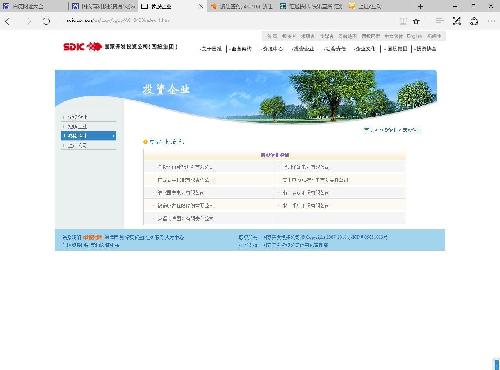
Task: Click the SDIC logo on the site header
Action: [82, 47]
